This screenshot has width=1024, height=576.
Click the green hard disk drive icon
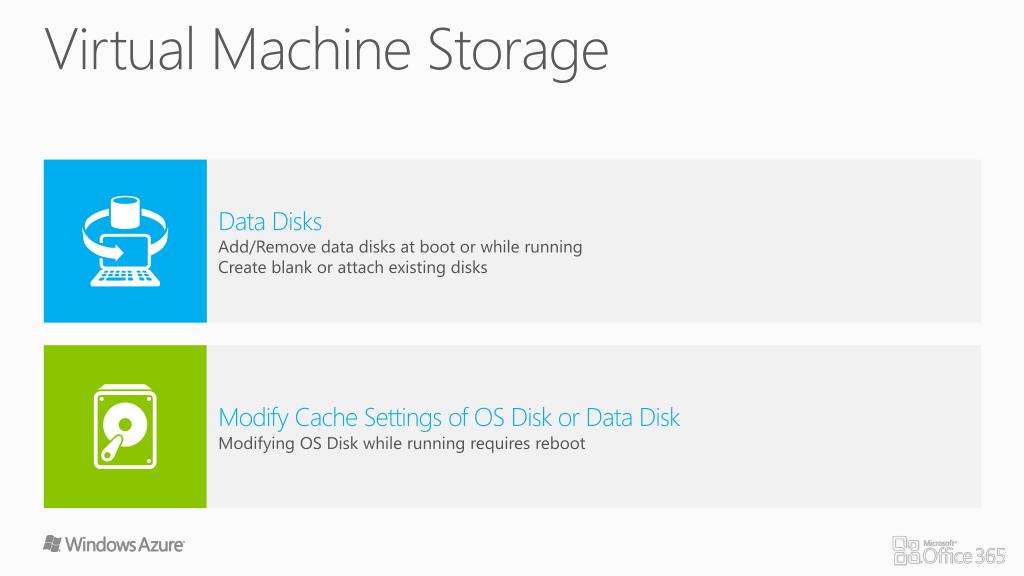click(x=125, y=426)
